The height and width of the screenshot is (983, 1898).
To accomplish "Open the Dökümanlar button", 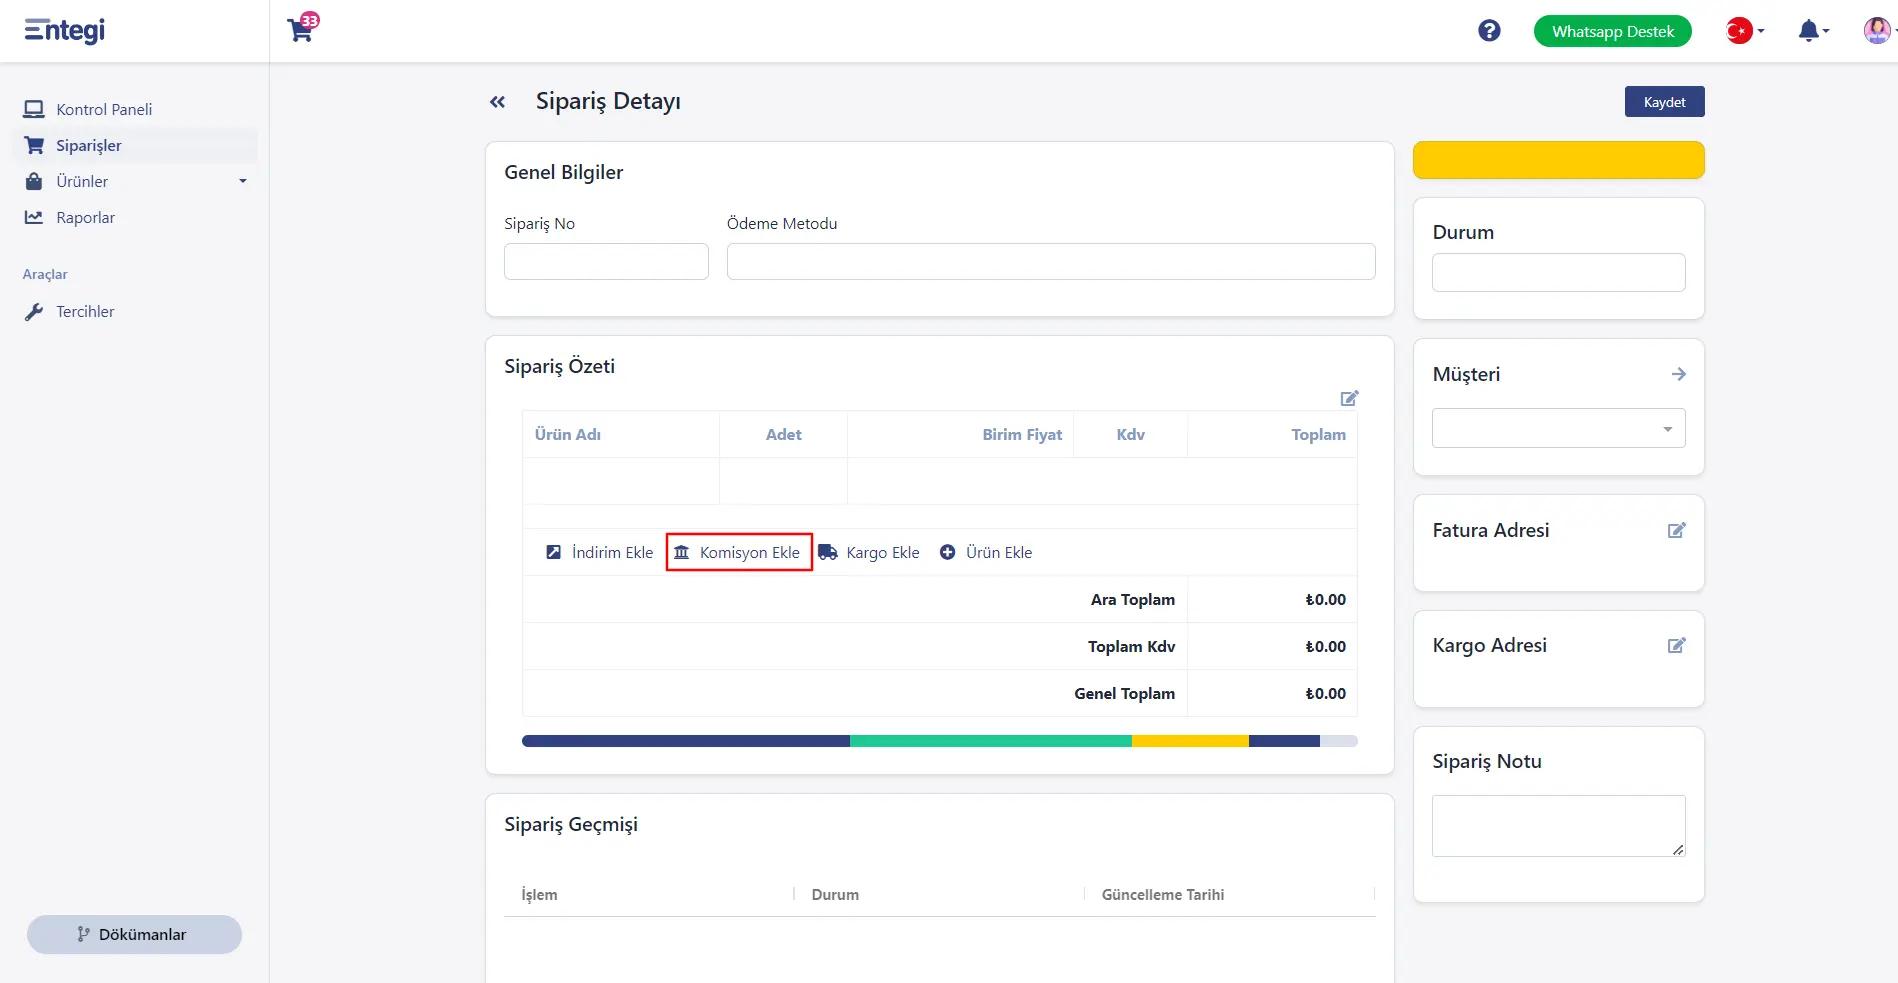I will (134, 934).
